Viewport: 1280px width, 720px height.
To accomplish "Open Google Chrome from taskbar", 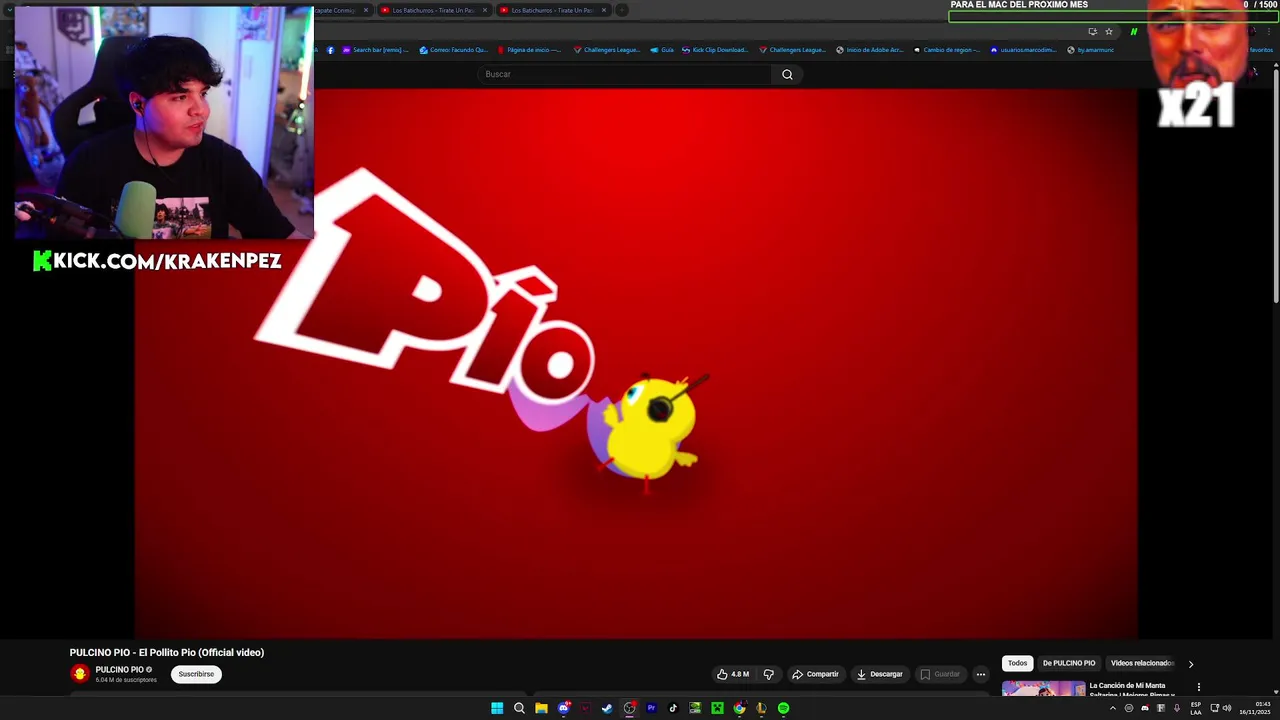I will [x=739, y=708].
